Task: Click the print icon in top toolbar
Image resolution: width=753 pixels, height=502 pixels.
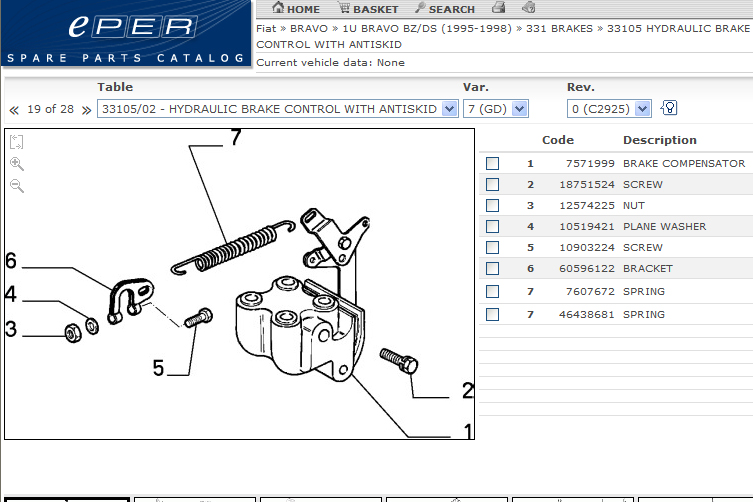Action: click(498, 9)
